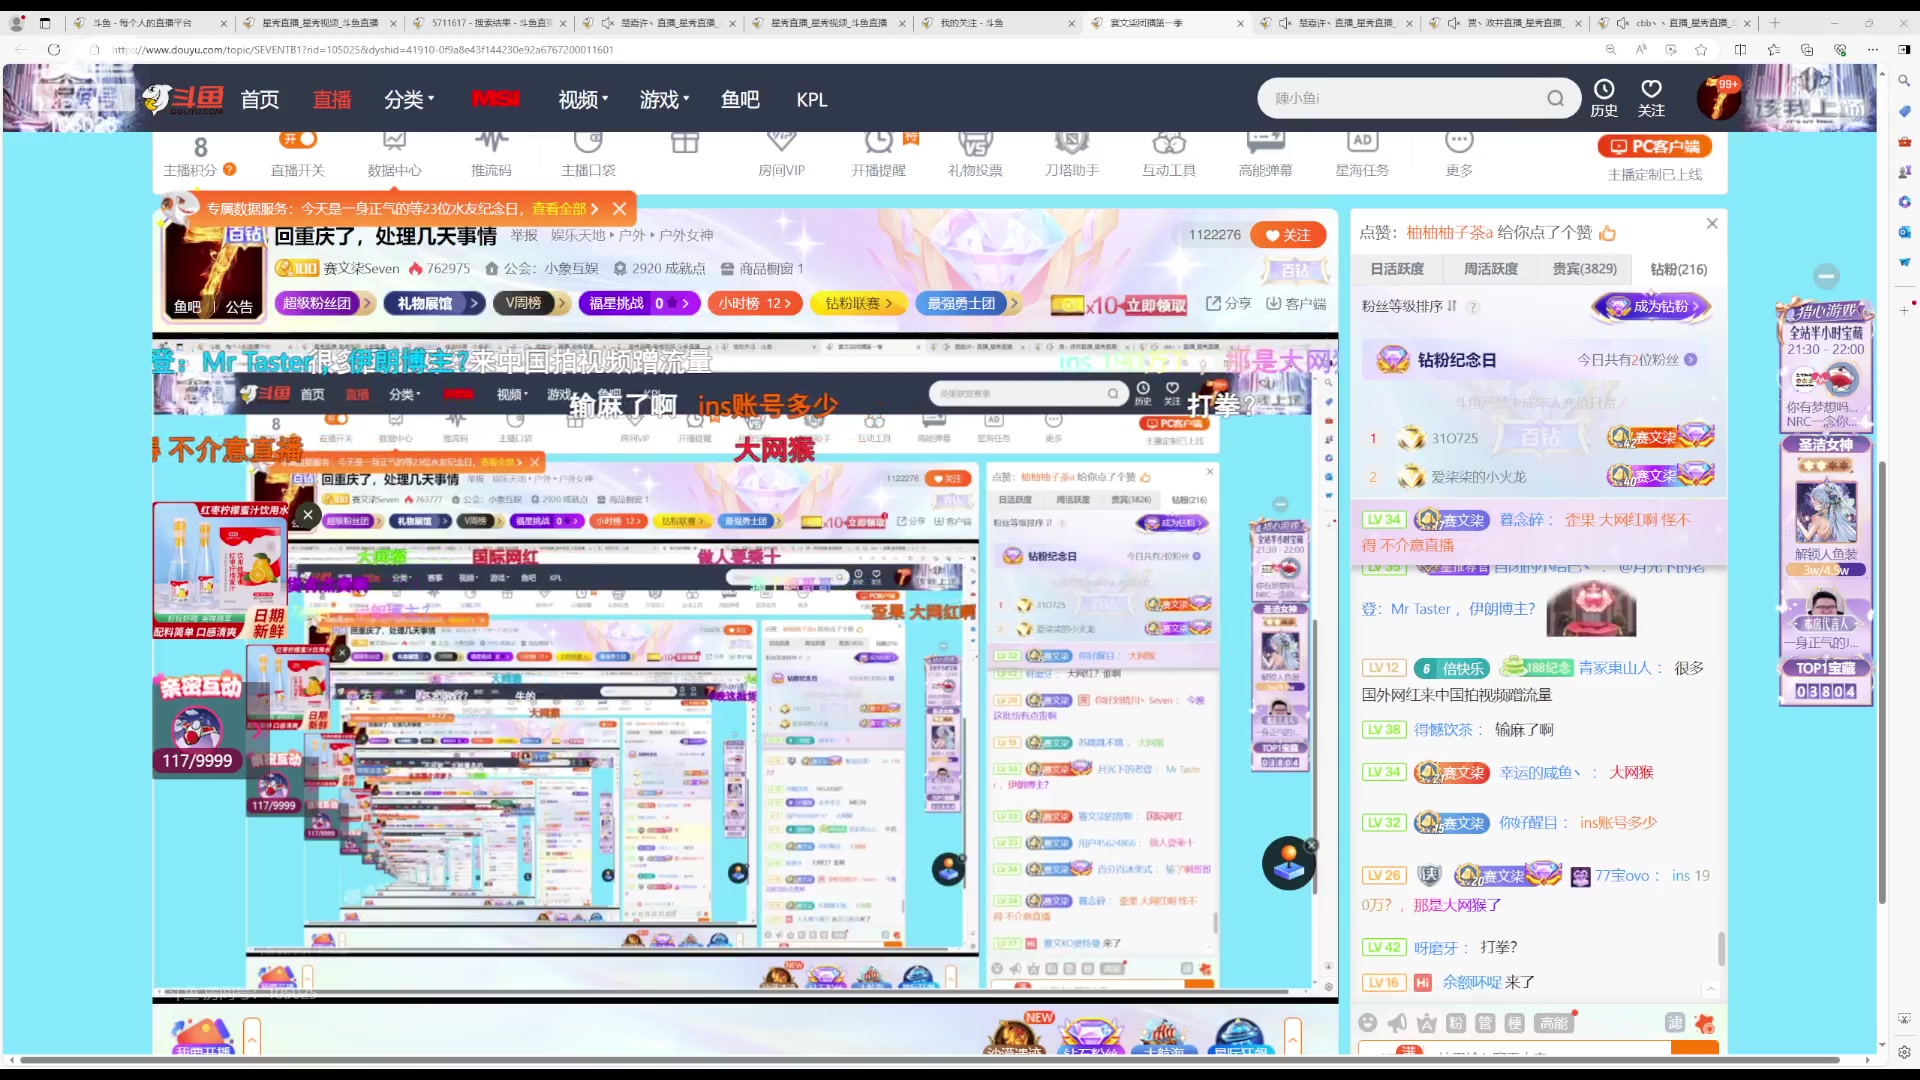Open the emoji picker in chat toolbar
This screenshot has height=1080, width=1920.
[1368, 1023]
